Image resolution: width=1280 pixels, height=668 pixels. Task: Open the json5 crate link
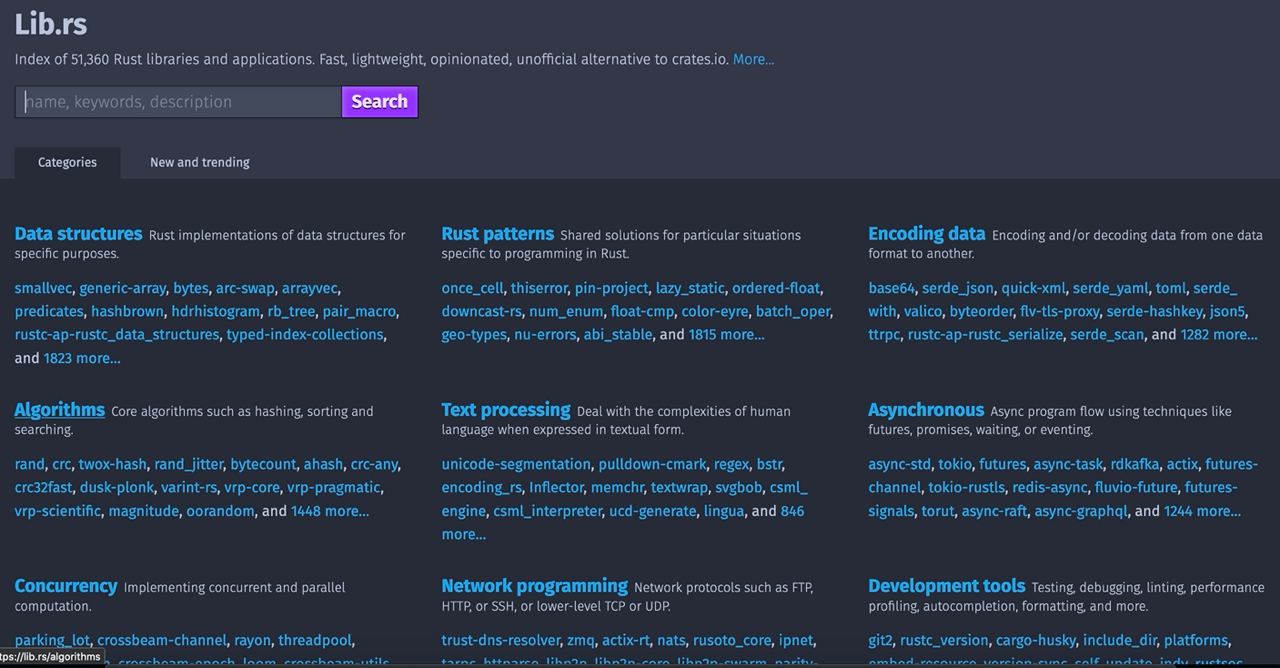pyautogui.click(x=1227, y=311)
